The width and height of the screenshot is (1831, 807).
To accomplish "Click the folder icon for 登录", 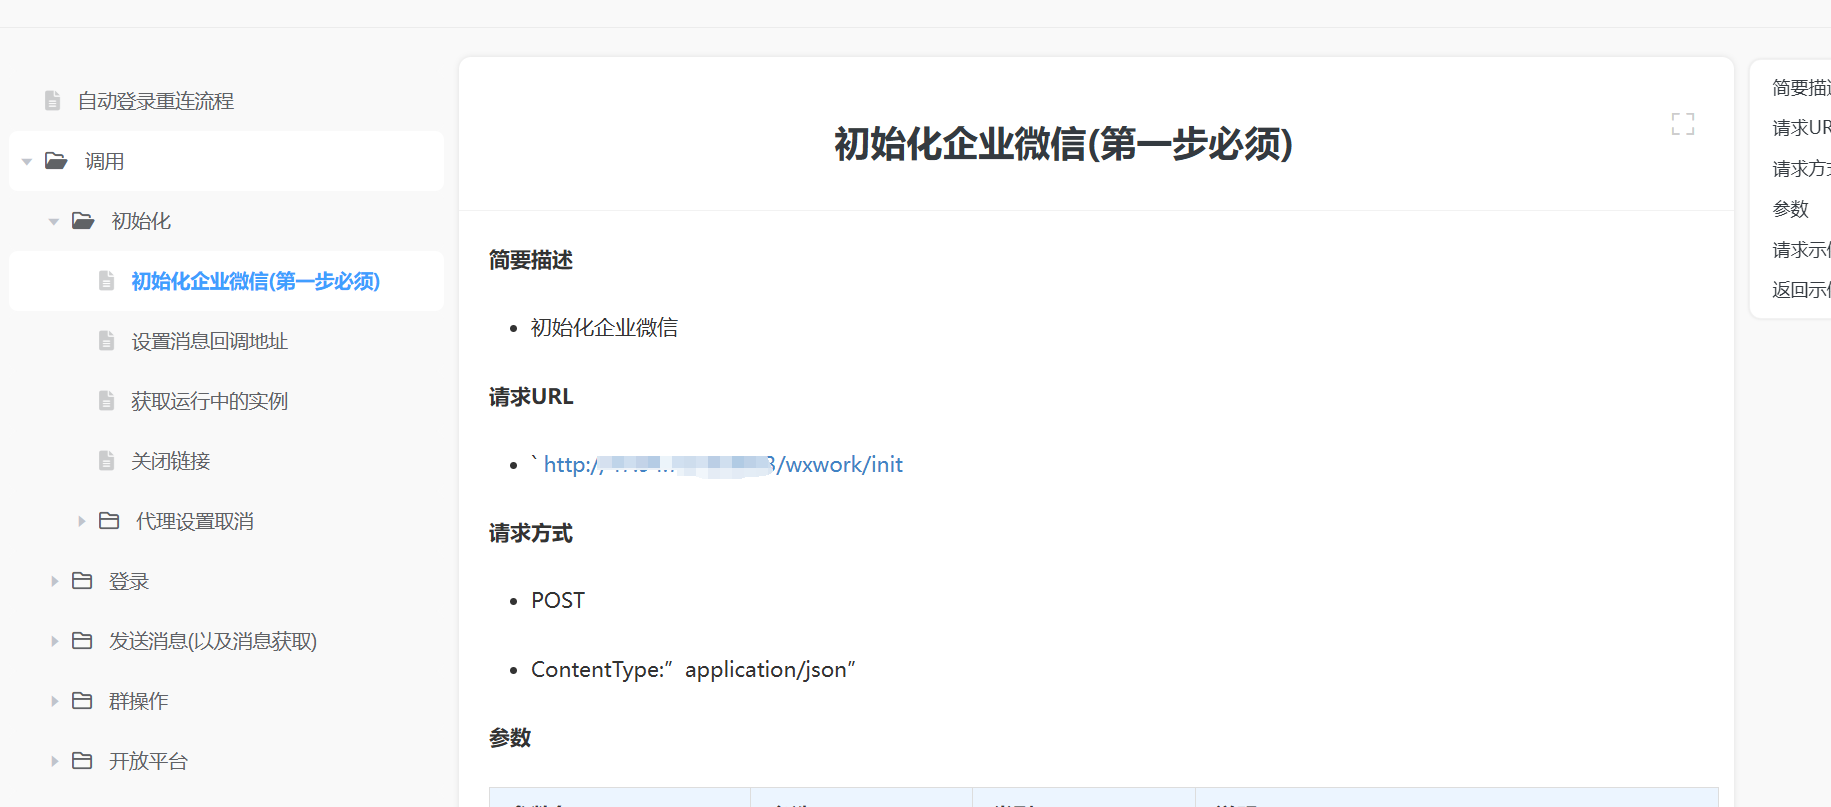I will pyautogui.click(x=82, y=580).
